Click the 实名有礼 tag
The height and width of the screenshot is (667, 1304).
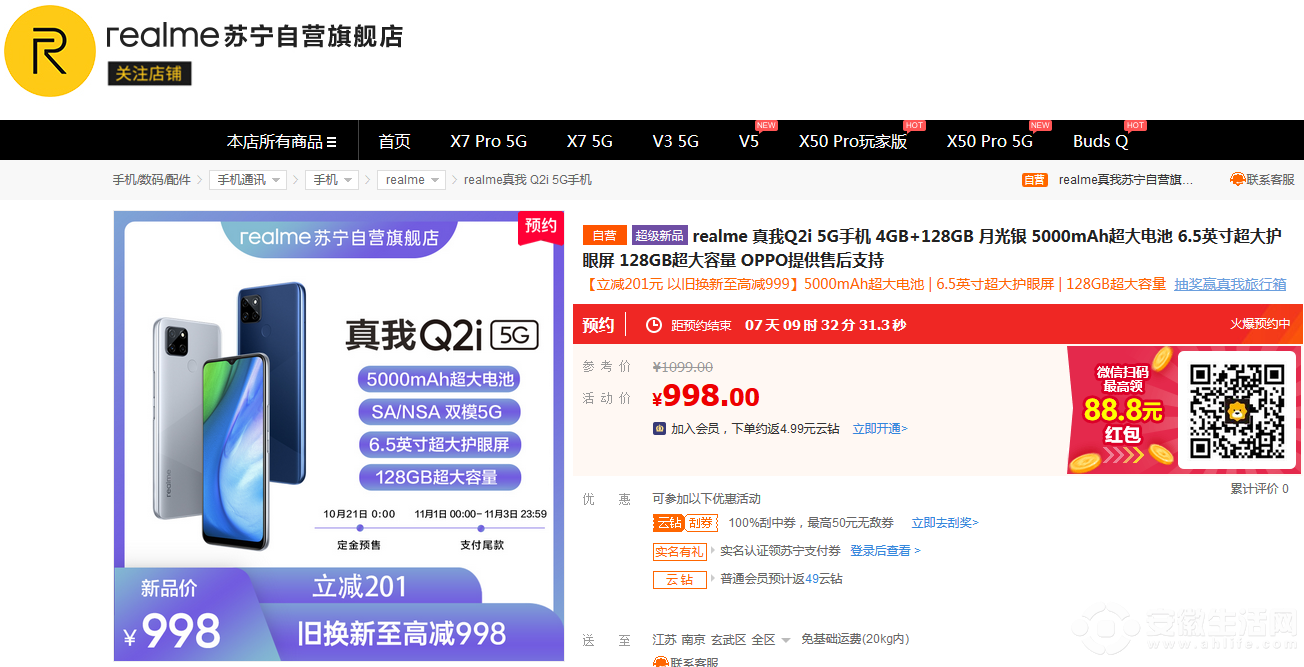tap(680, 551)
